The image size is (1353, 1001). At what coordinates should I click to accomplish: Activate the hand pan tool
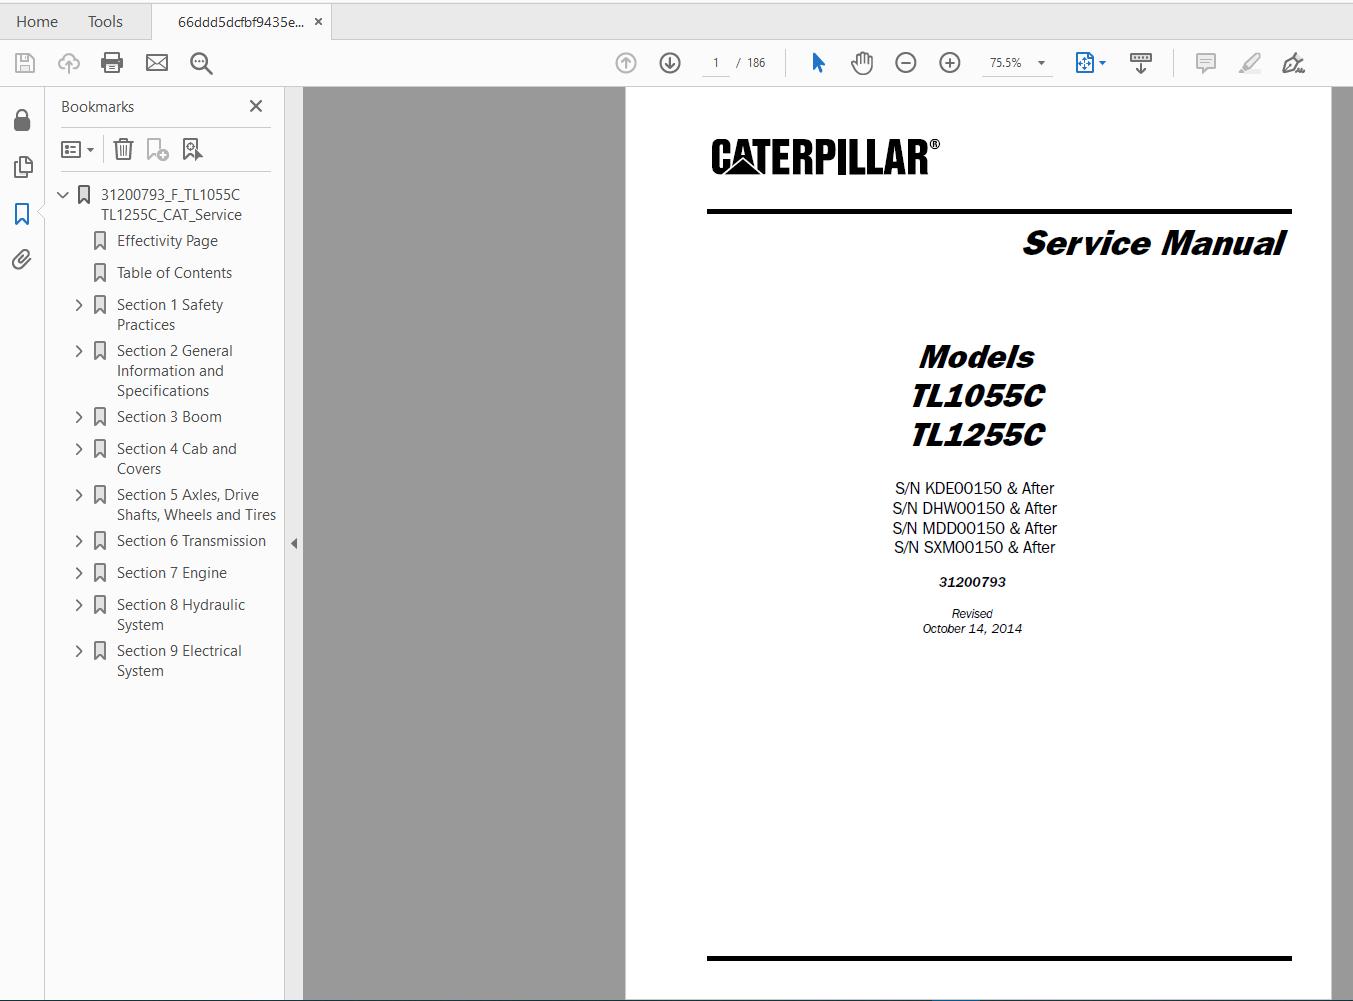coord(861,63)
